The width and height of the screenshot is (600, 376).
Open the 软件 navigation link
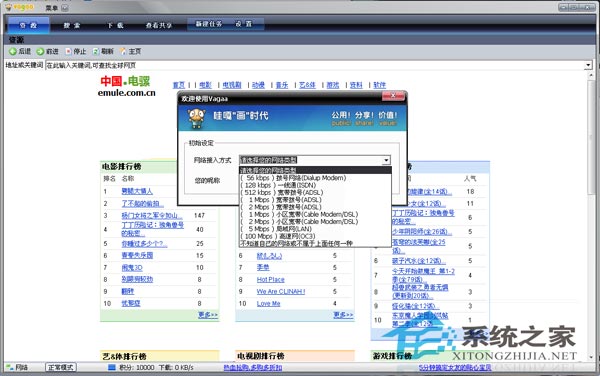click(x=380, y=85)
